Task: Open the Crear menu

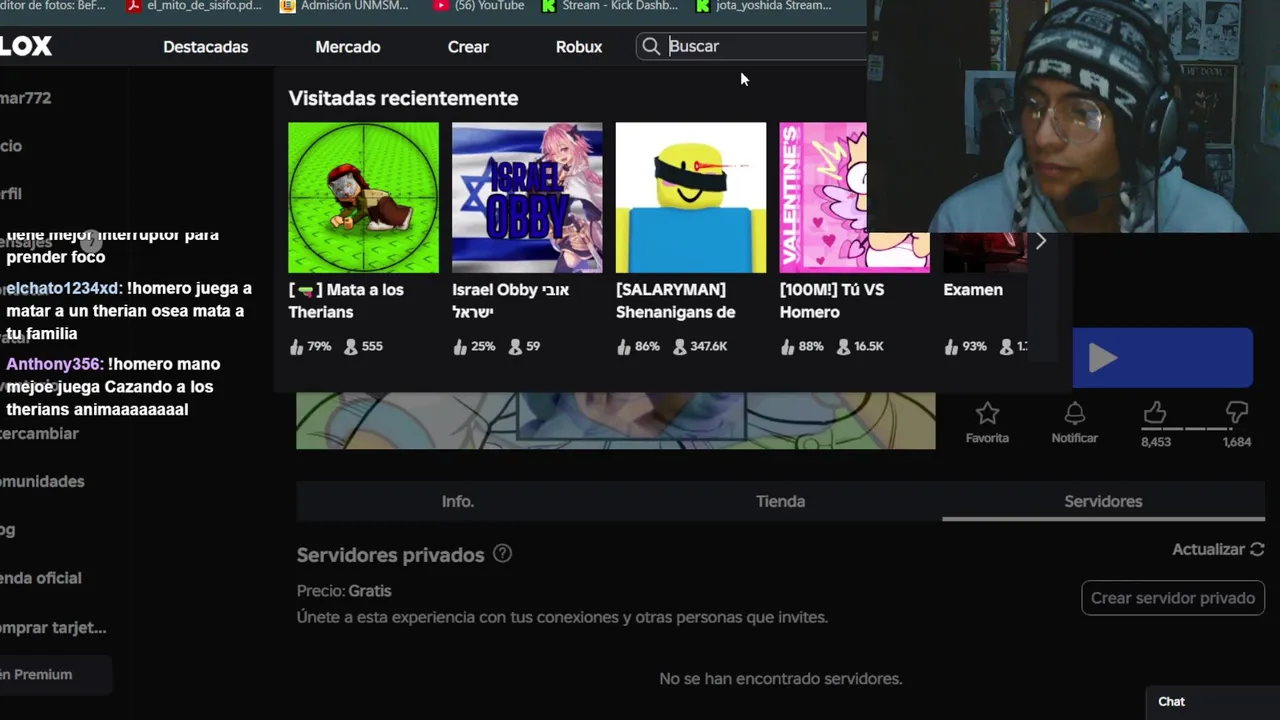Action: [x=468, y=47]
